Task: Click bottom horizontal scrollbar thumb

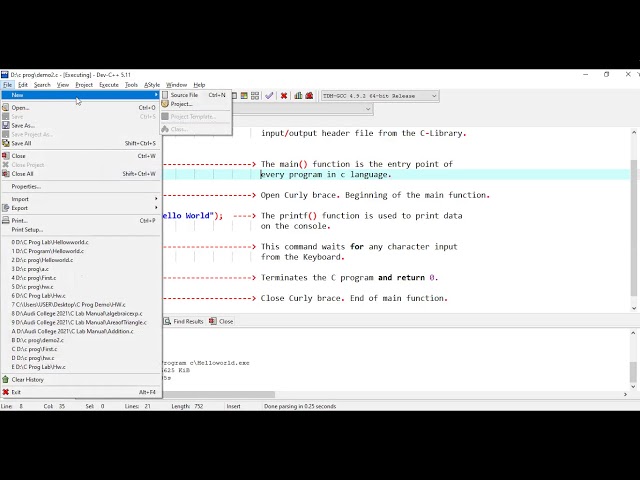Action: pyautogui.click(x=219, y=394)
